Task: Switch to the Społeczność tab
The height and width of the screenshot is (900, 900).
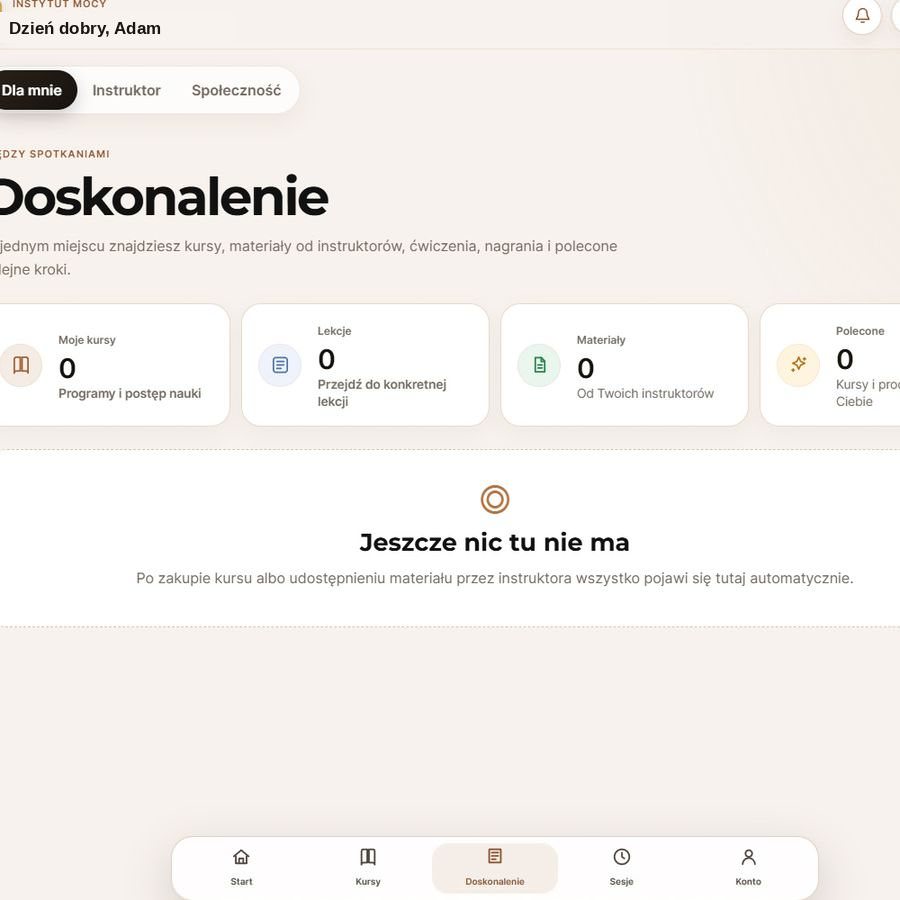Action: 236,90
